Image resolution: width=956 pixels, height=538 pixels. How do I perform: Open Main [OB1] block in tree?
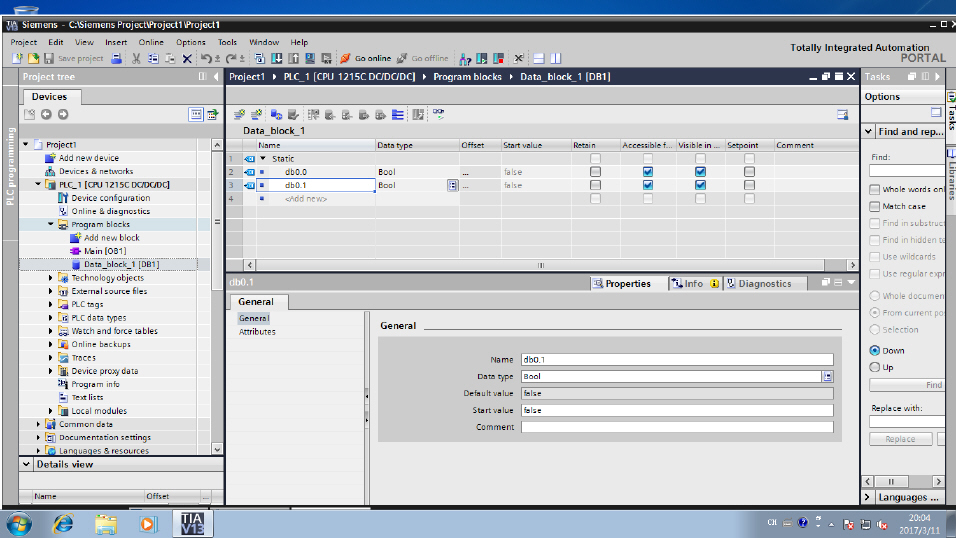coord(105,251)
